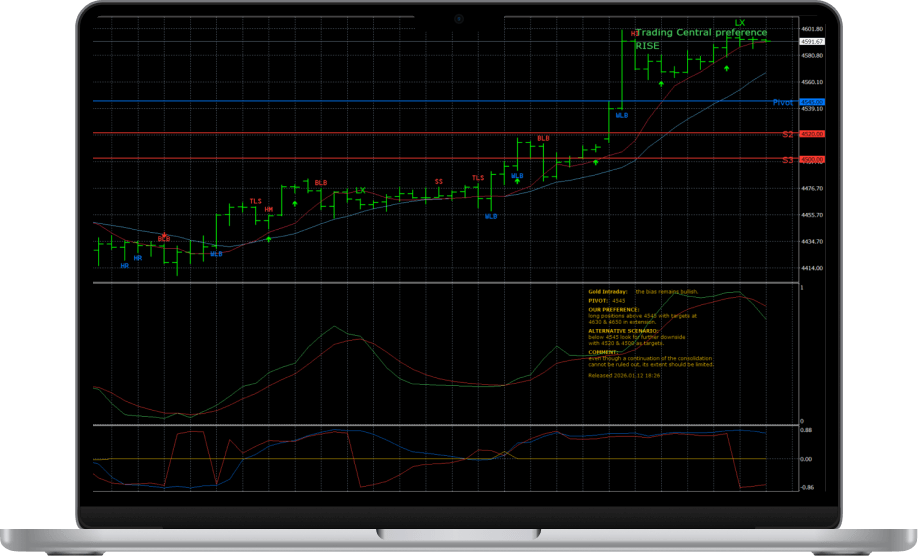
Task: Click the 'Gold Intraday:' heading
Action: [608, 292]
